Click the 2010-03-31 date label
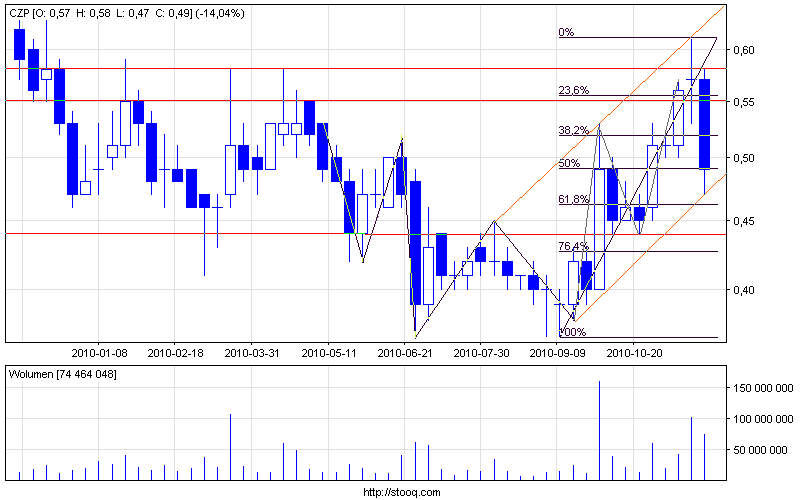The width and height of the screenshot is (800, 500). click(x=252, y=353)
